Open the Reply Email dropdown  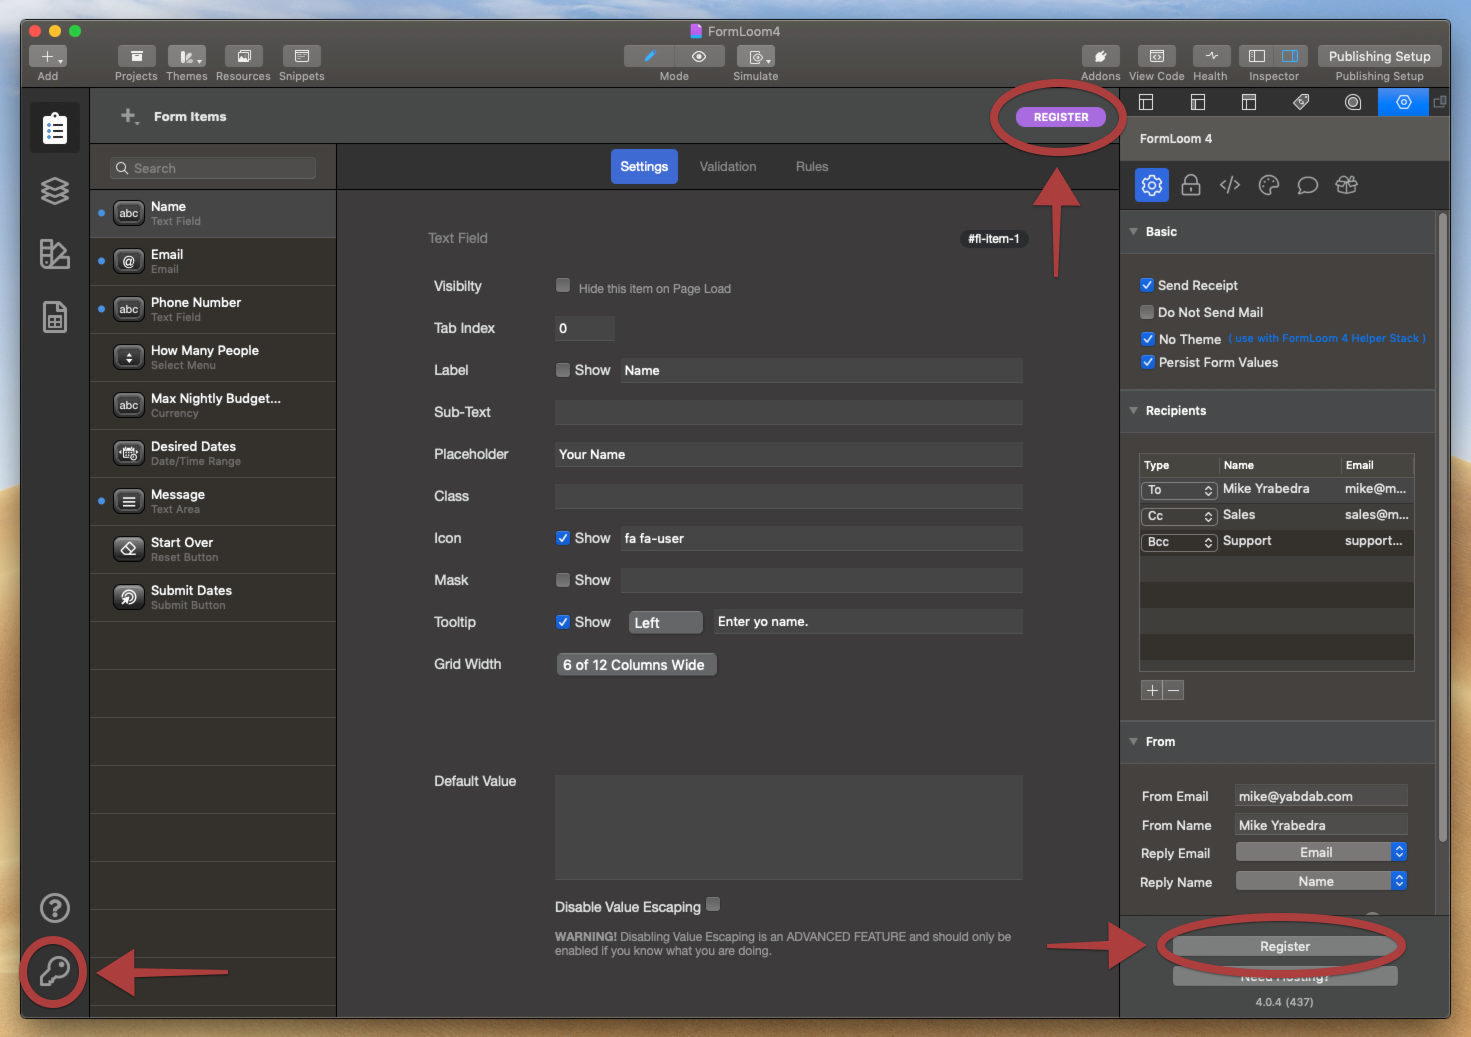1322,852
